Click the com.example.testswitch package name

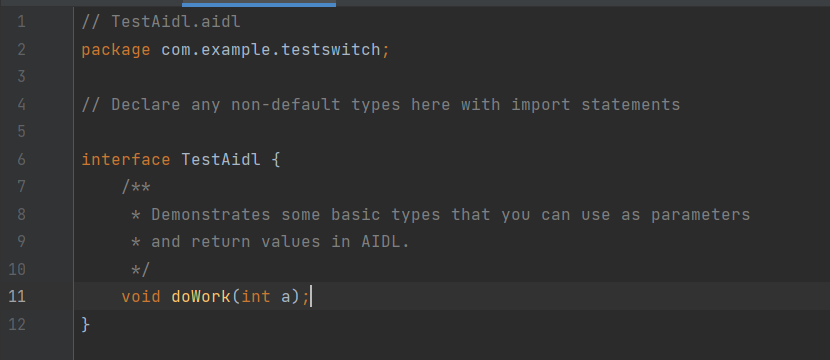point(270,50)
